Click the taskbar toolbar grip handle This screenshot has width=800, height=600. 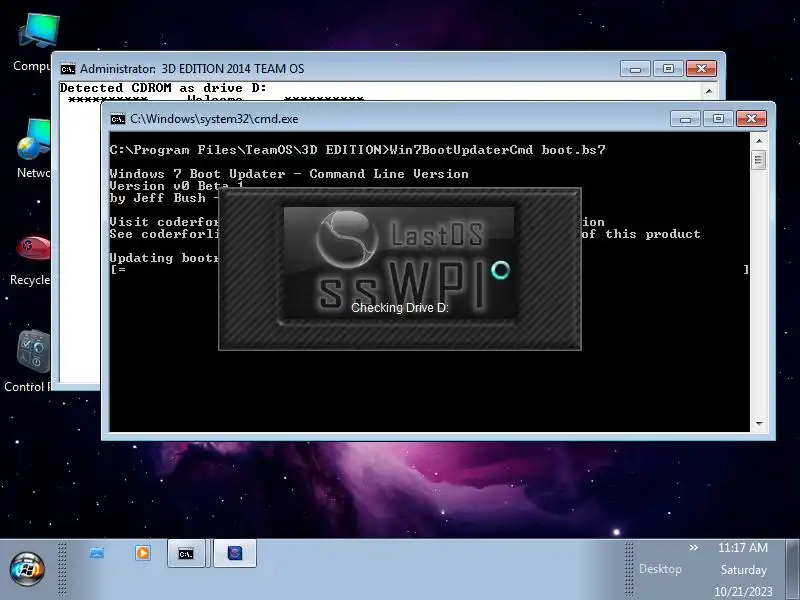pyautogui.click(x=62, y=569)
